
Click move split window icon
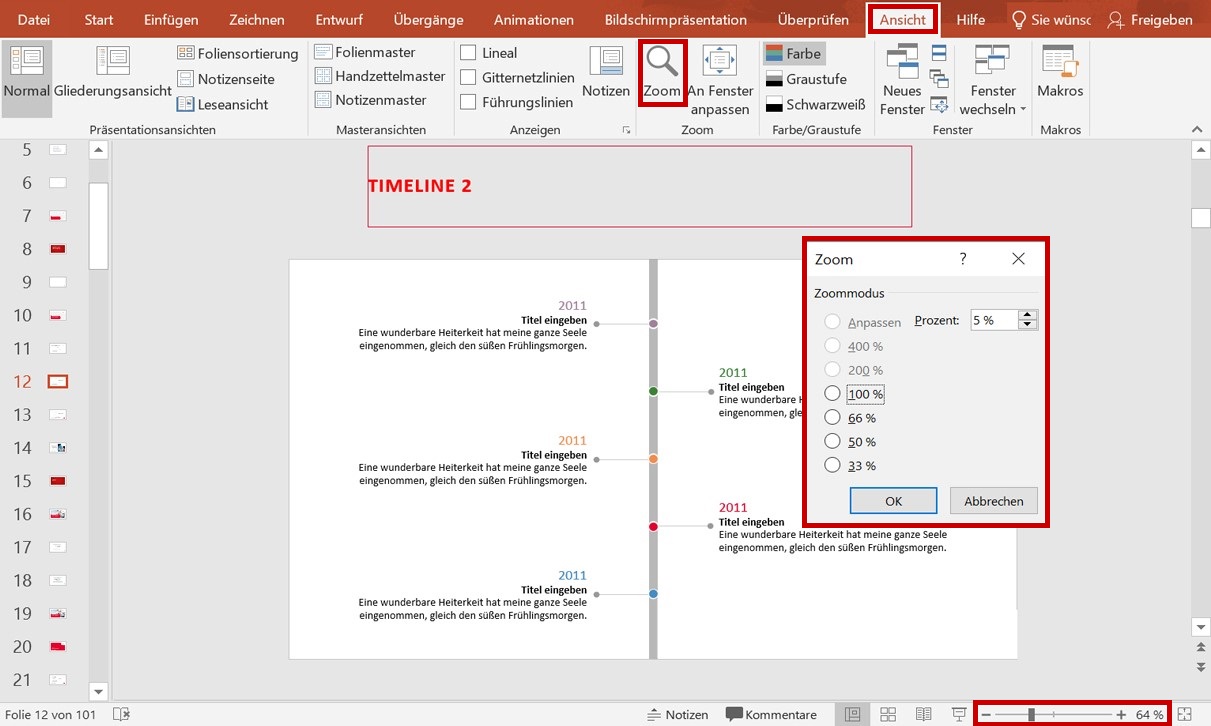click(x=939, y=103)
